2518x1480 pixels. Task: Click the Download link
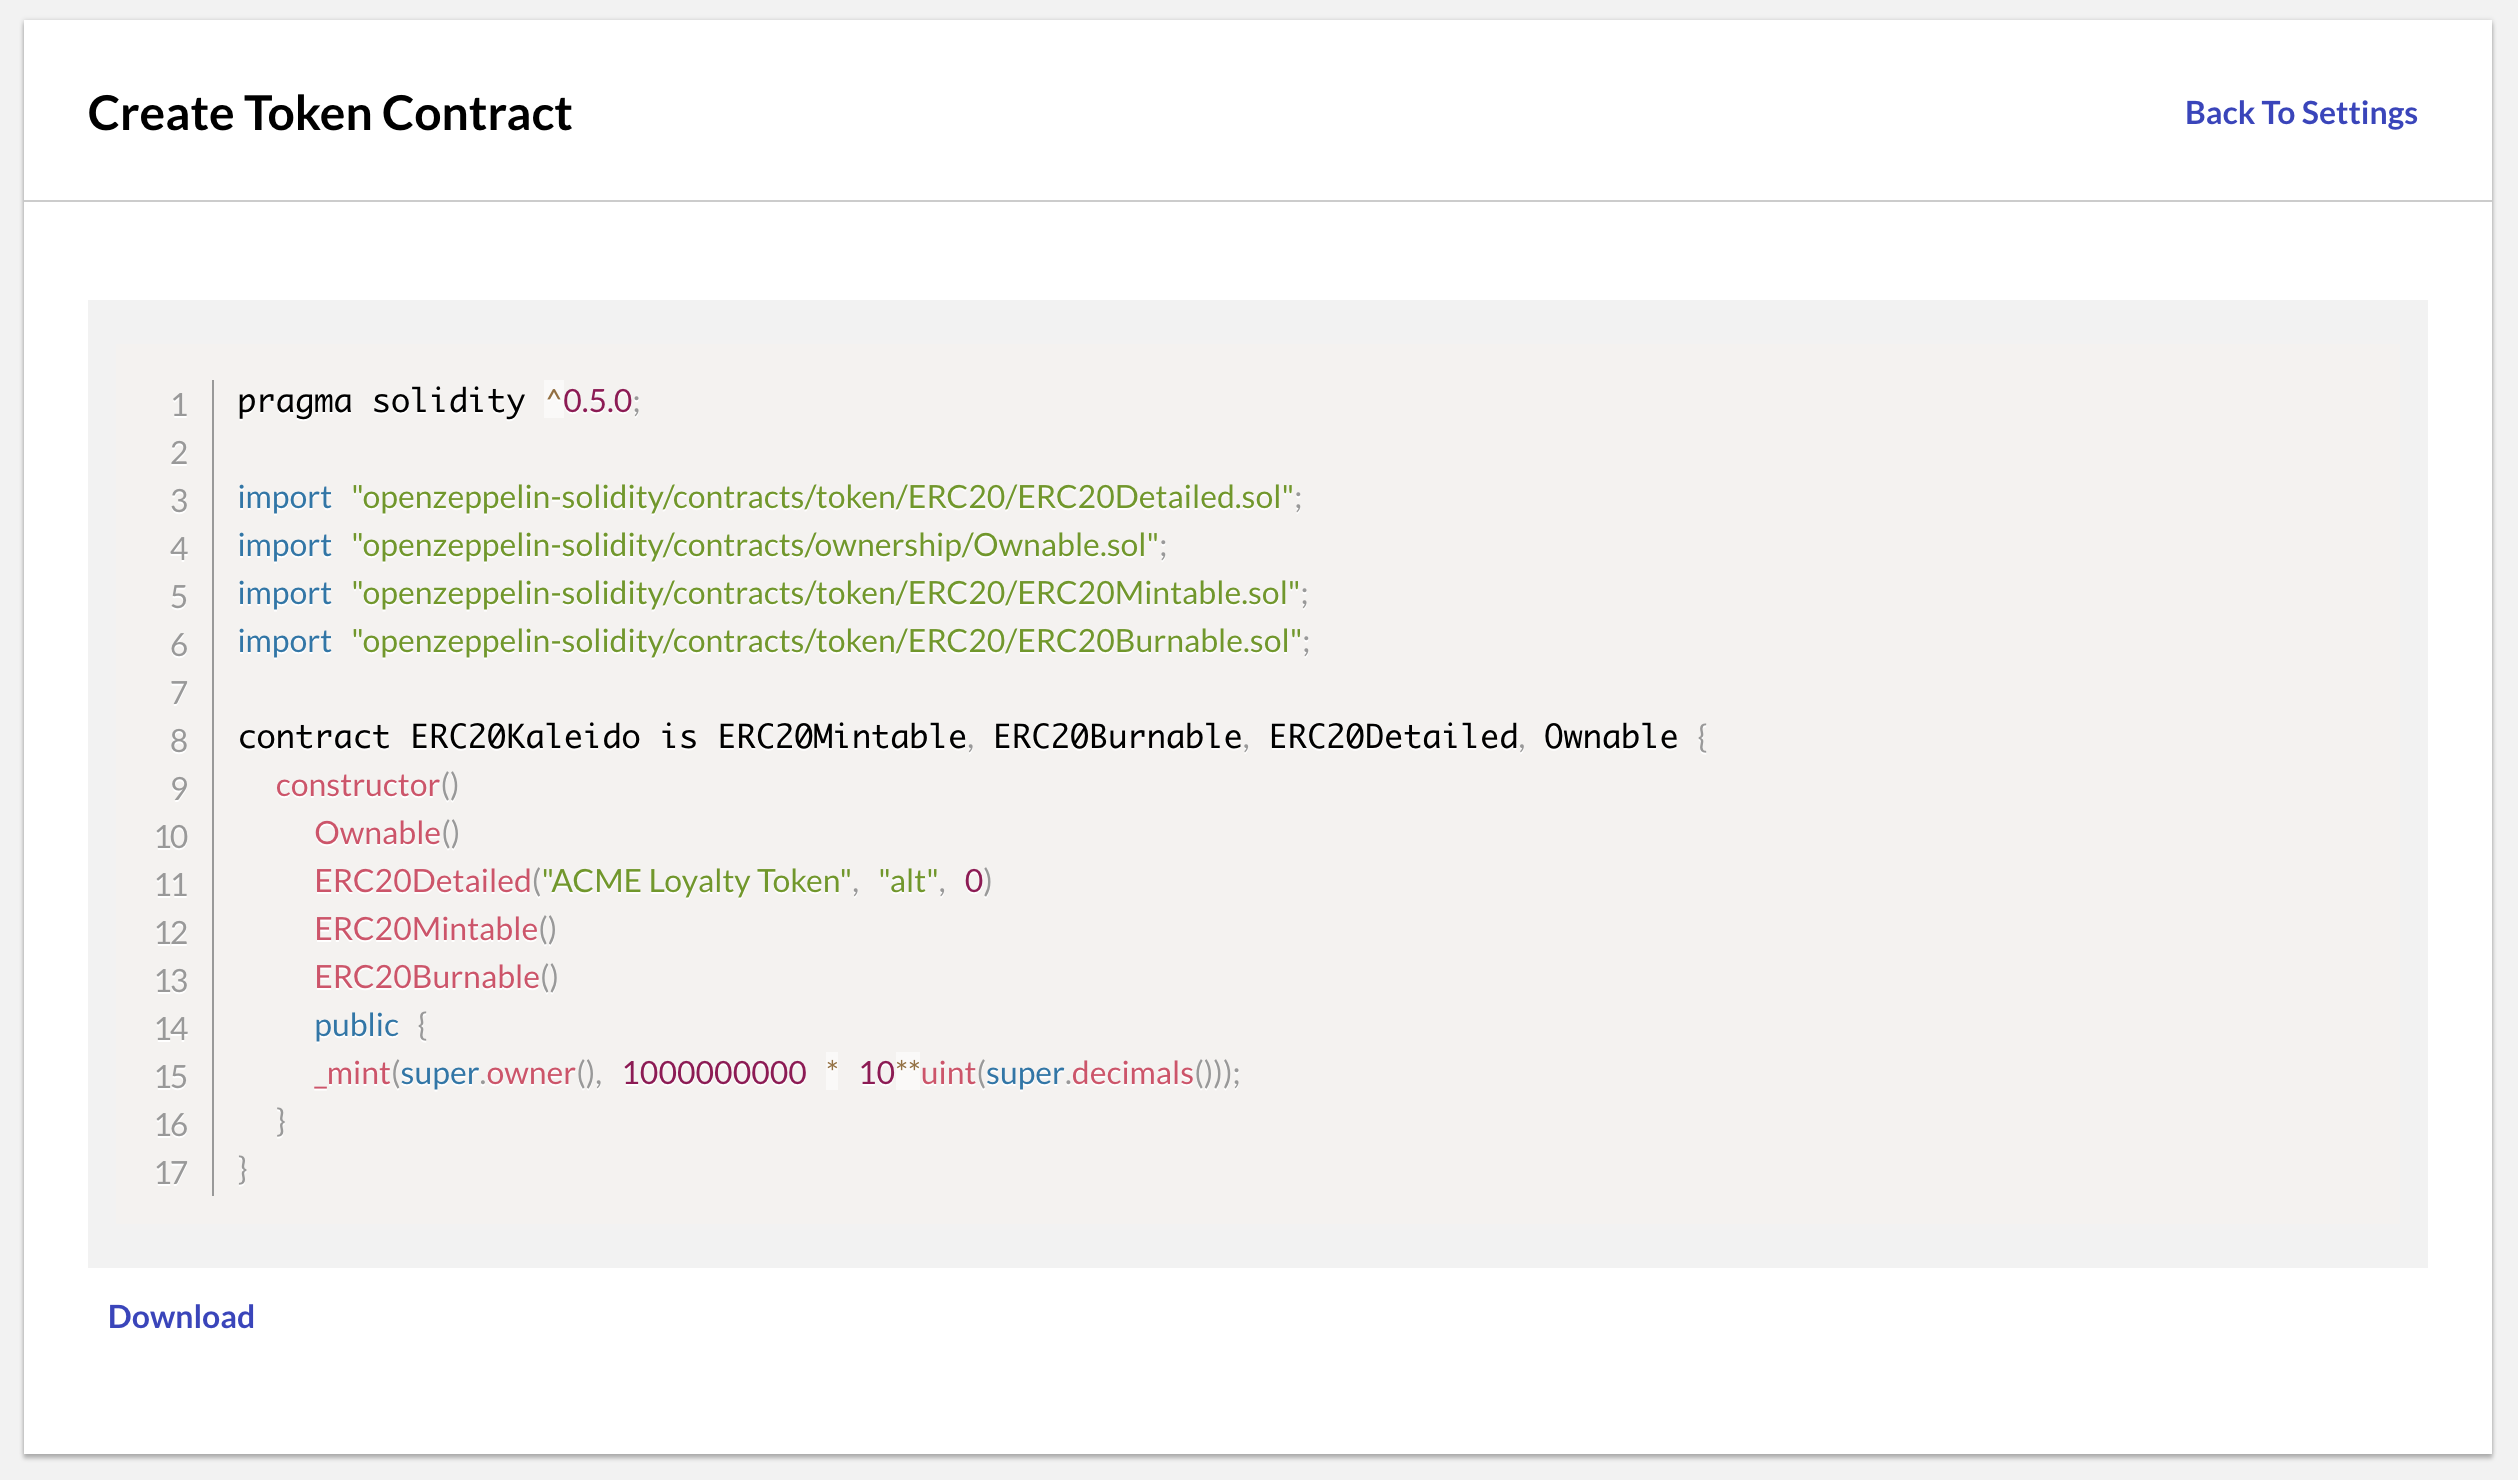coord(180,1317)
